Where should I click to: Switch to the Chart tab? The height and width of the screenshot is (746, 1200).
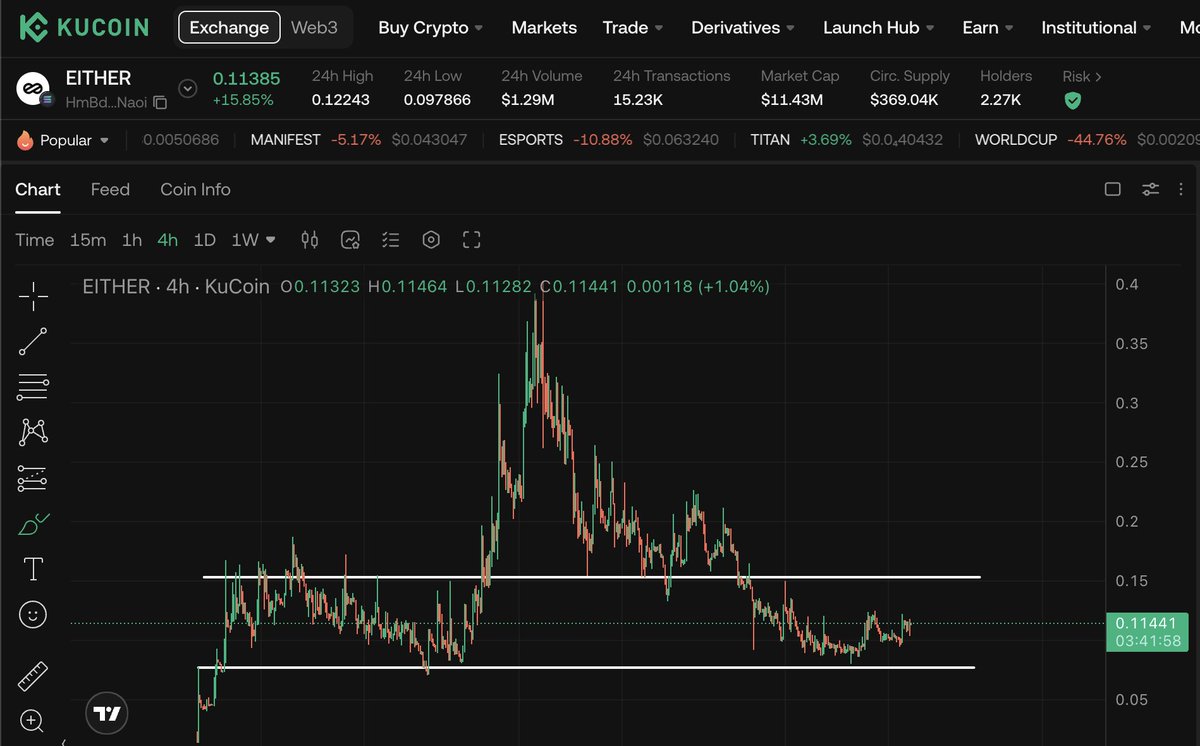(38, 189)
